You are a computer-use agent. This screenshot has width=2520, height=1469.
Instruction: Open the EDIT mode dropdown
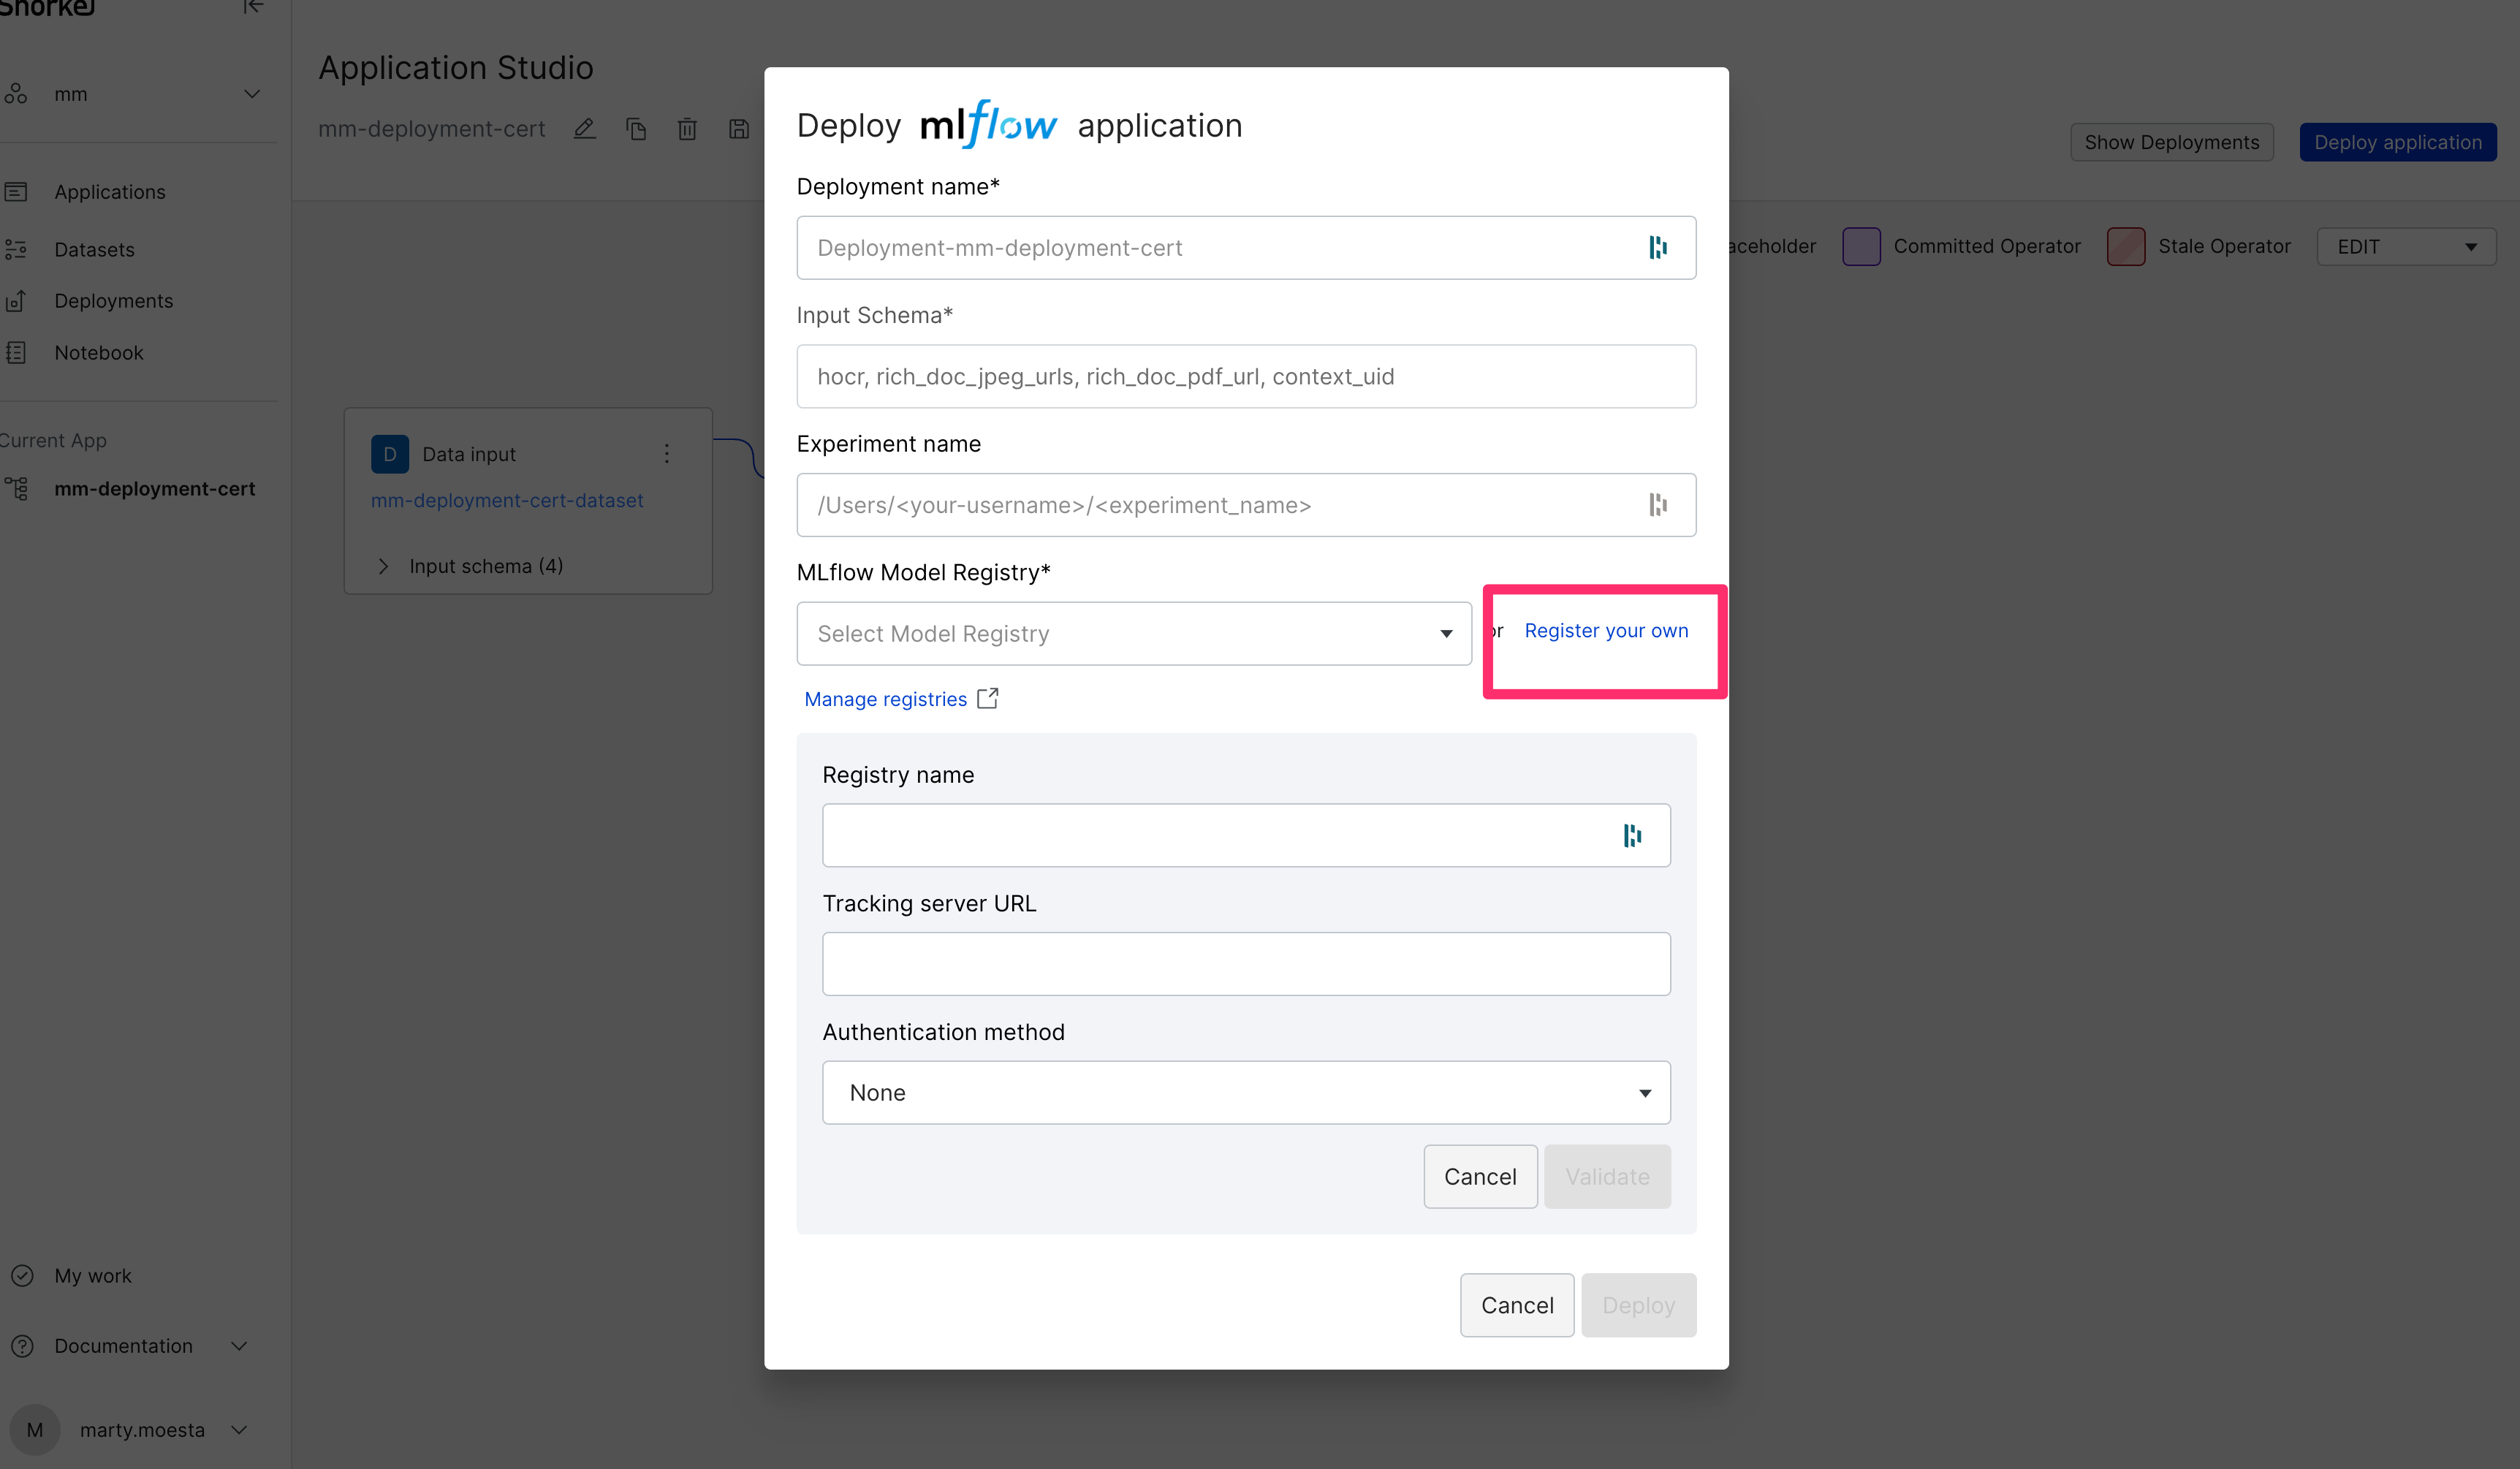click(2406, 247)
